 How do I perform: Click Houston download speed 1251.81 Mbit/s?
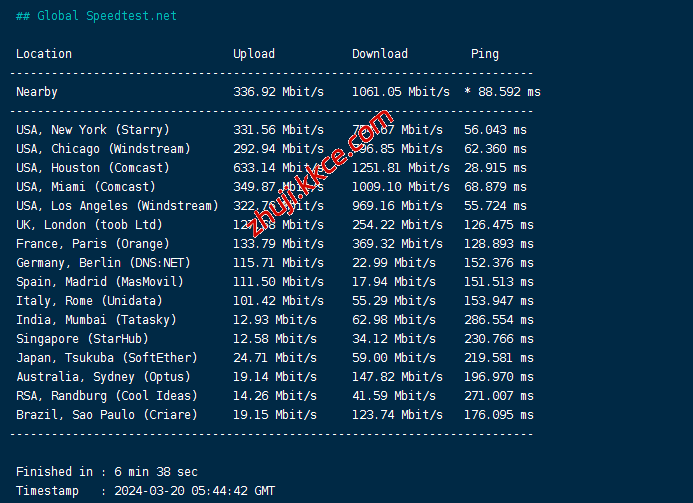(x=401, y=168)
